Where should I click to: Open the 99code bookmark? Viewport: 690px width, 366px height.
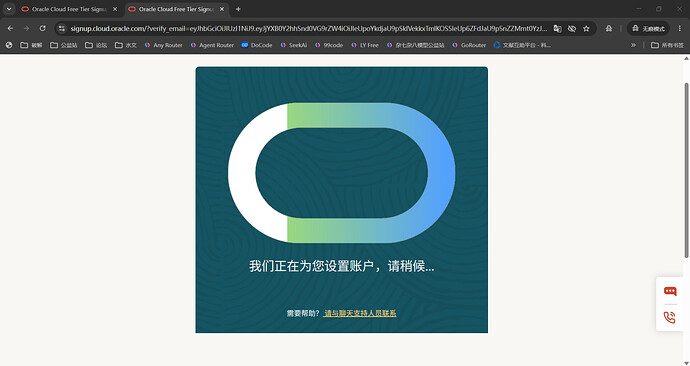pyautogui.click(x=329, y=45)
